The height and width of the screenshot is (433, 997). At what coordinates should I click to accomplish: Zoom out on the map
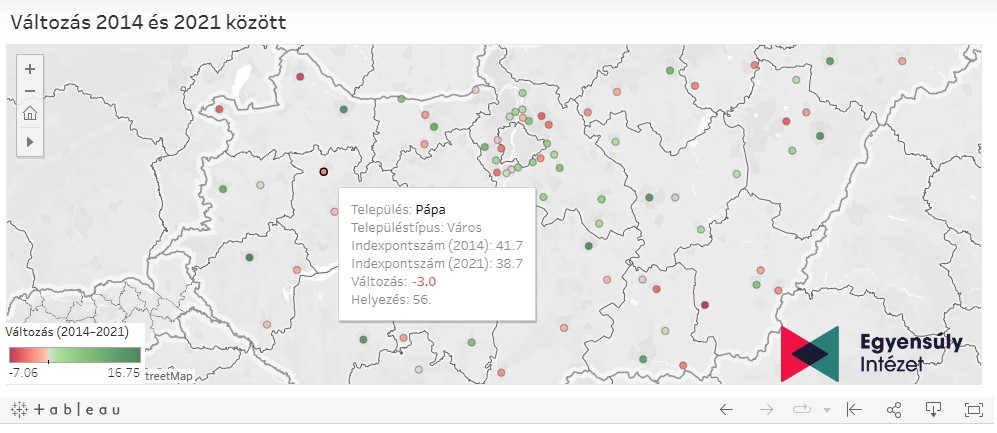coord(30,91)
